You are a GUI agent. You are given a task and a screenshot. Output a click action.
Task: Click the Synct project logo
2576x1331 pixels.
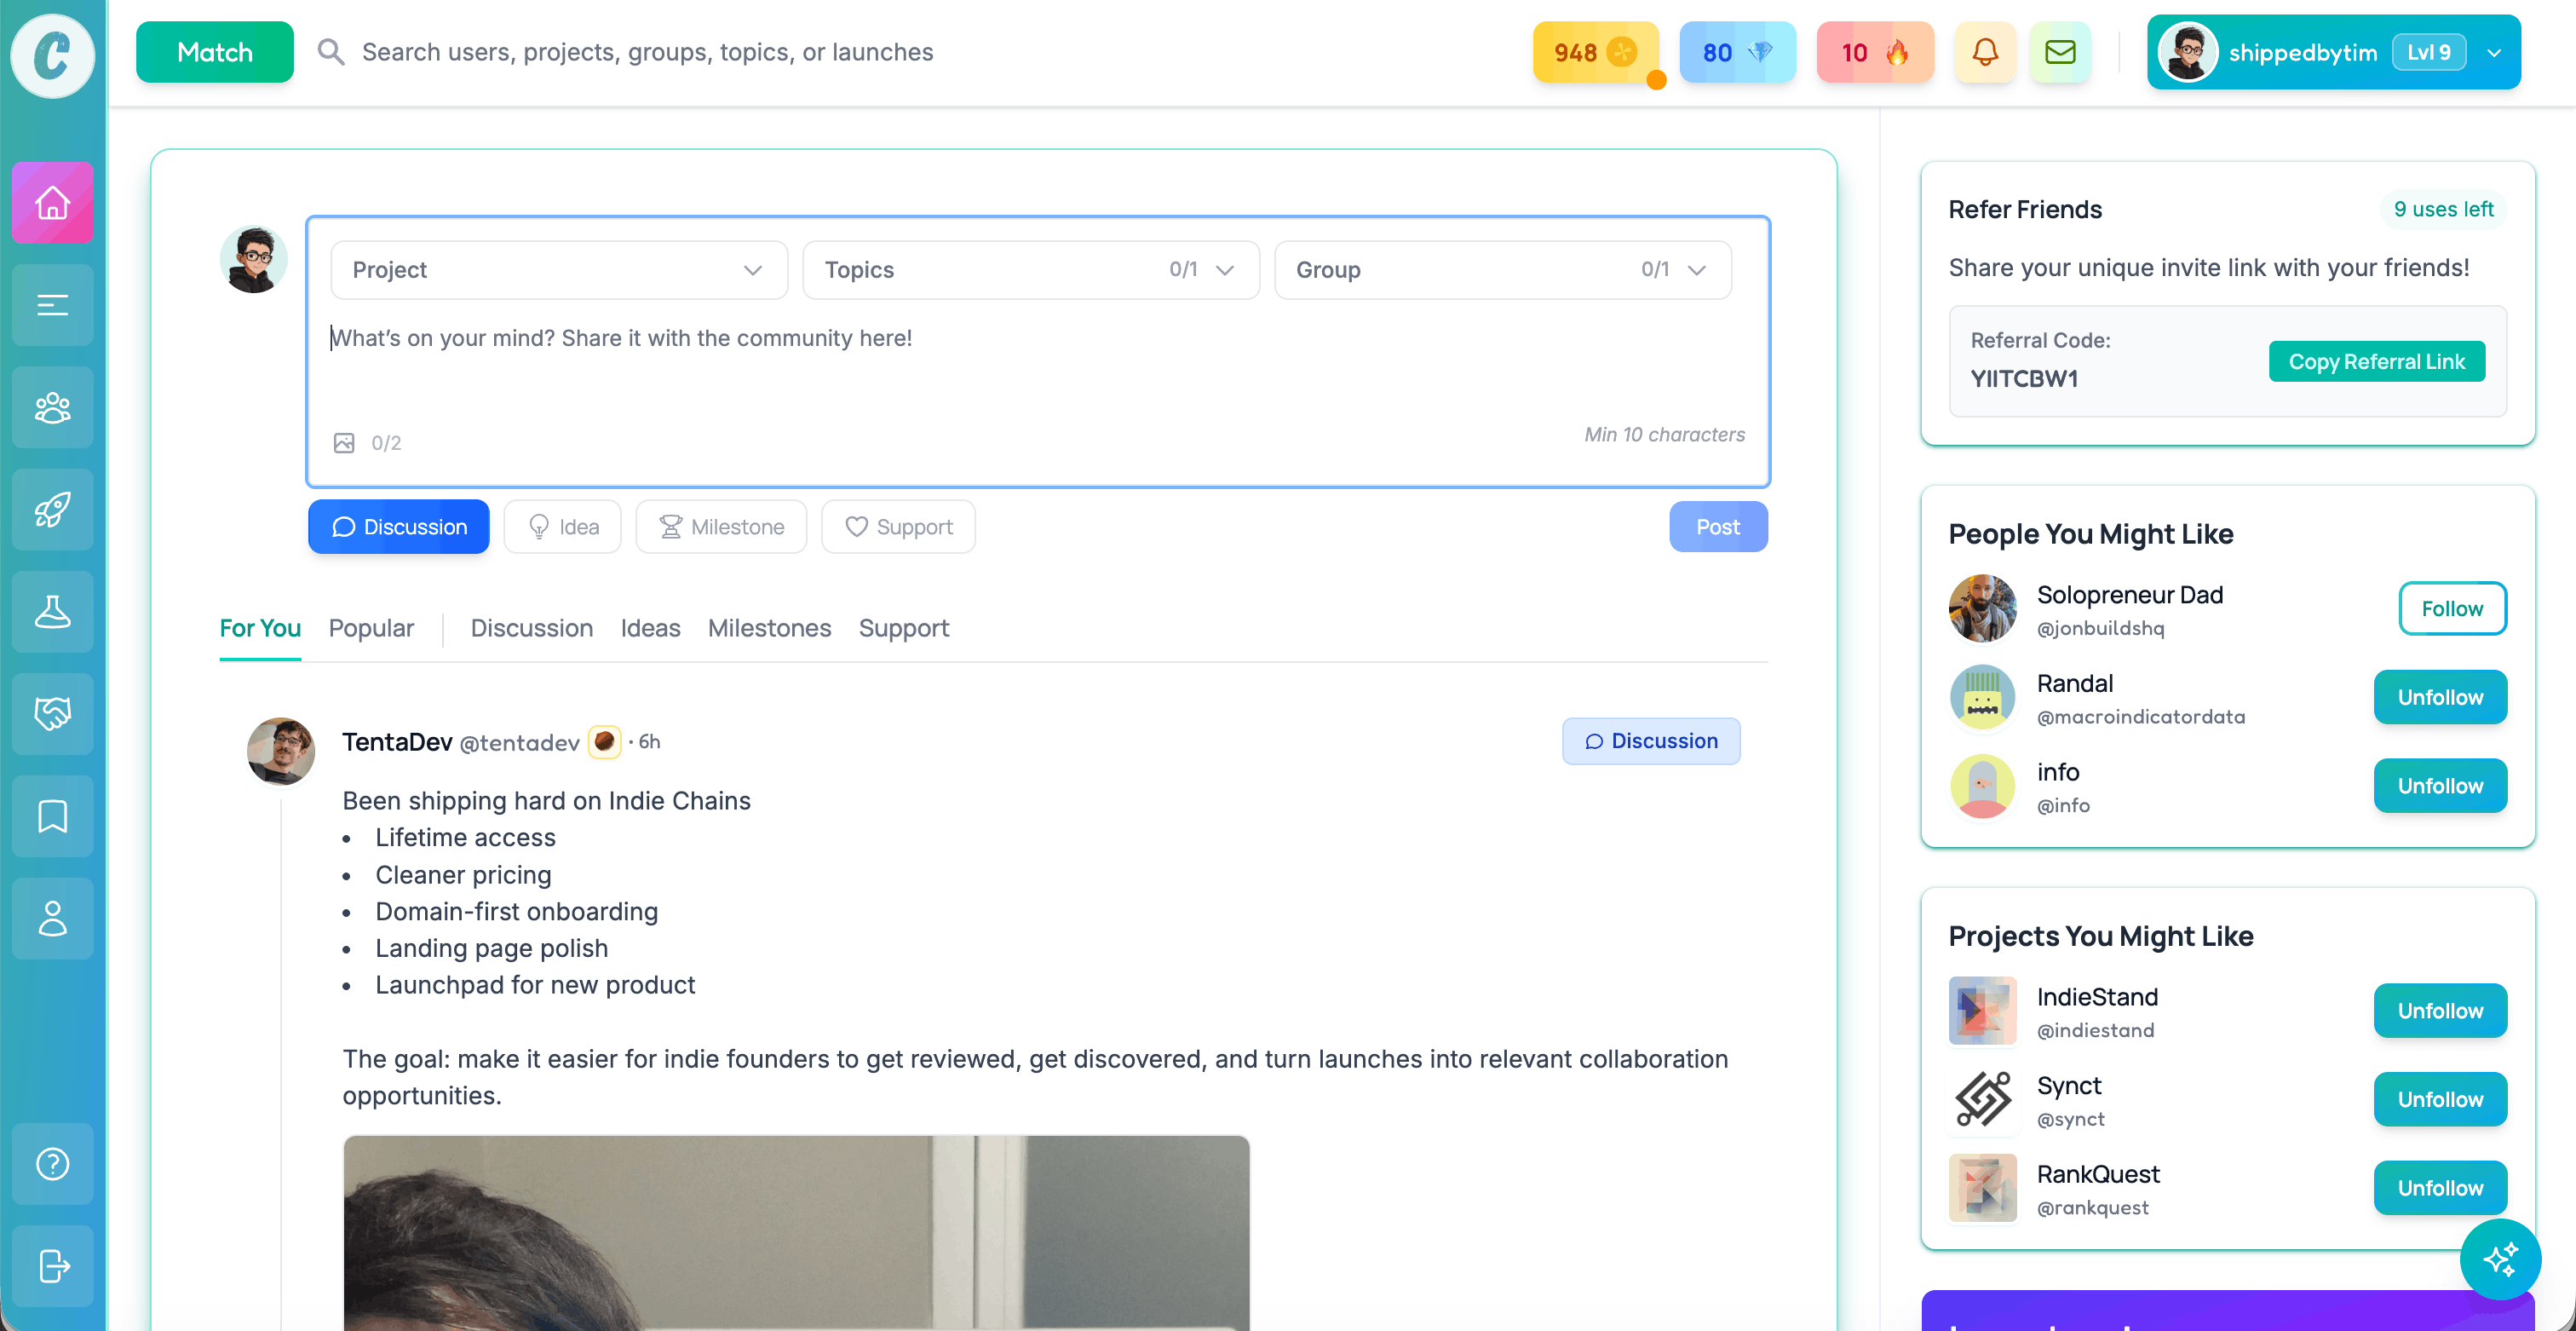coord(1982,1099)
